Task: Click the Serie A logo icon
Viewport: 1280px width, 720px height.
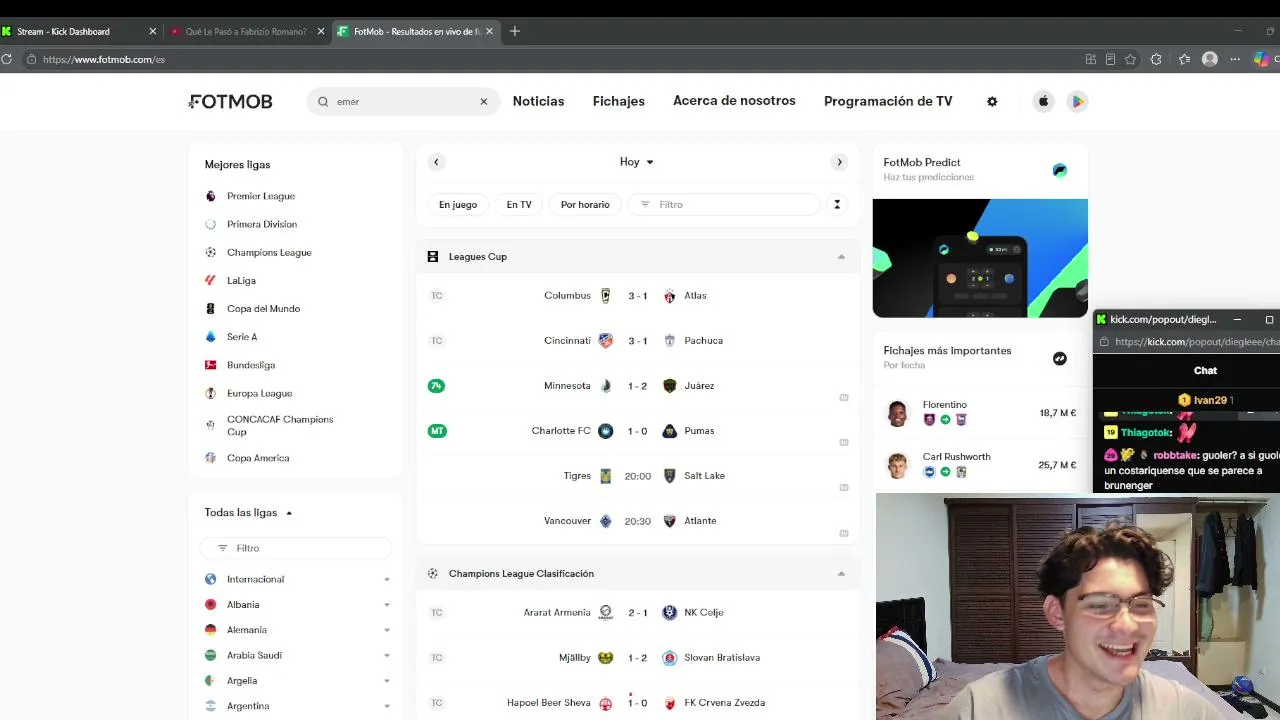Action: pyautogui.click(x=210, y=337)
